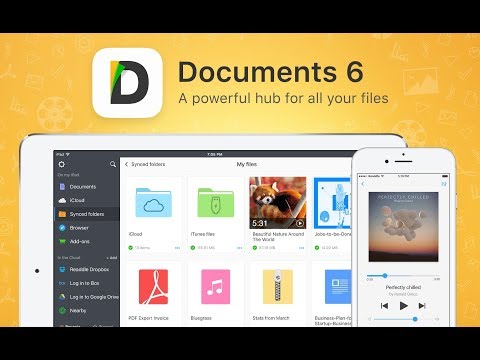Open the playlist icon on iPhone player

pyautogui.click(x=444, y=184)
